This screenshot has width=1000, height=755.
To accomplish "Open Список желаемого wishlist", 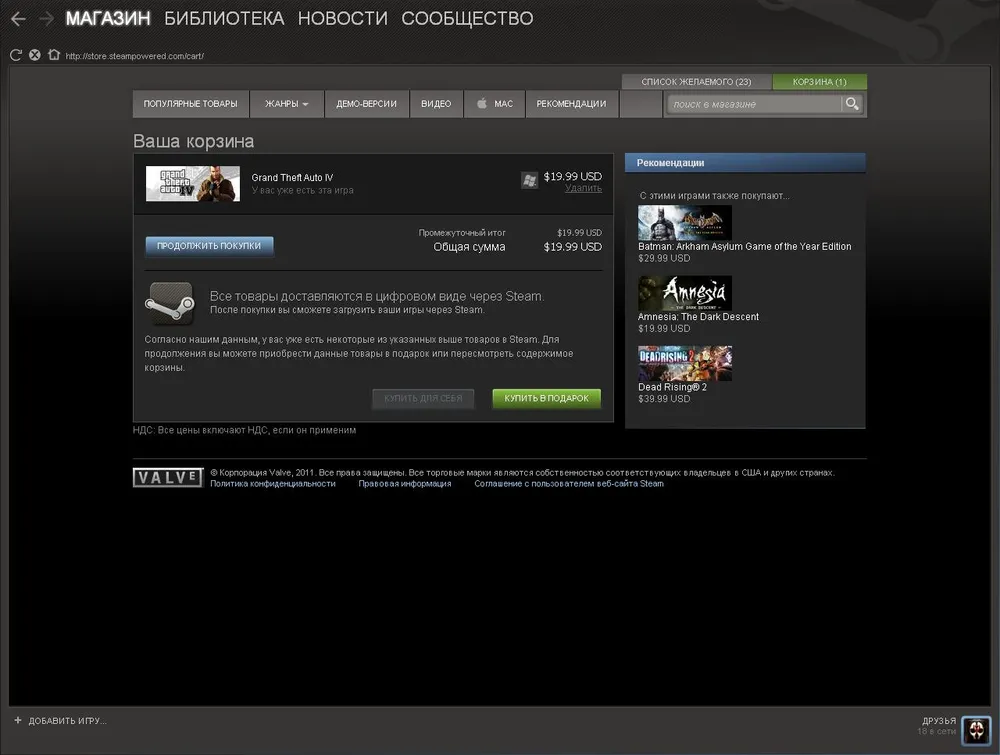I will coord(696,82).
